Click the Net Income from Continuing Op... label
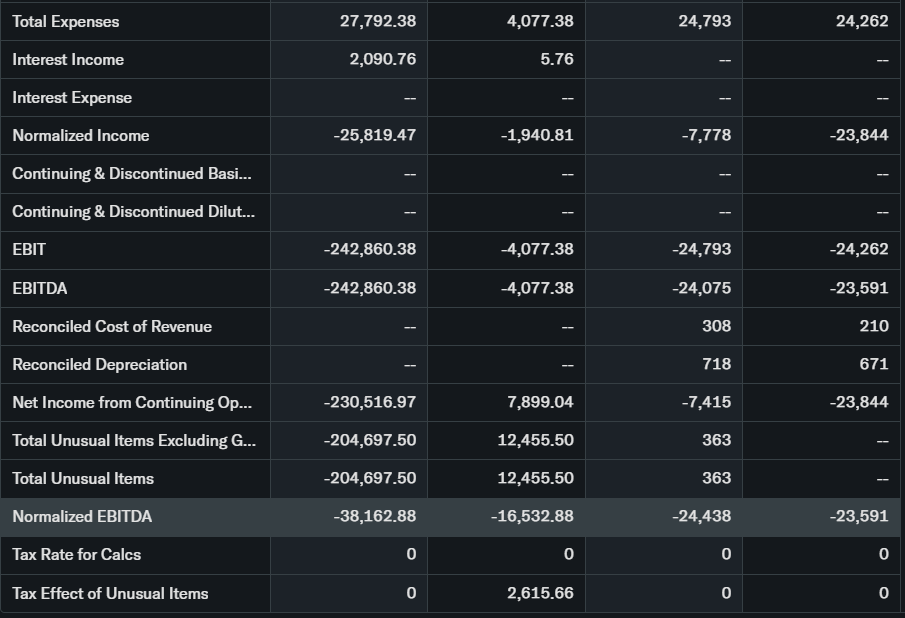The image size is (905, 618). tap(132, 402)
